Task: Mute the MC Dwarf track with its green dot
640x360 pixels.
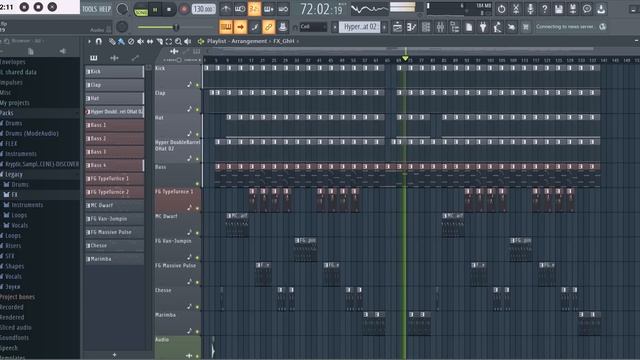Action: pos(198,233)
